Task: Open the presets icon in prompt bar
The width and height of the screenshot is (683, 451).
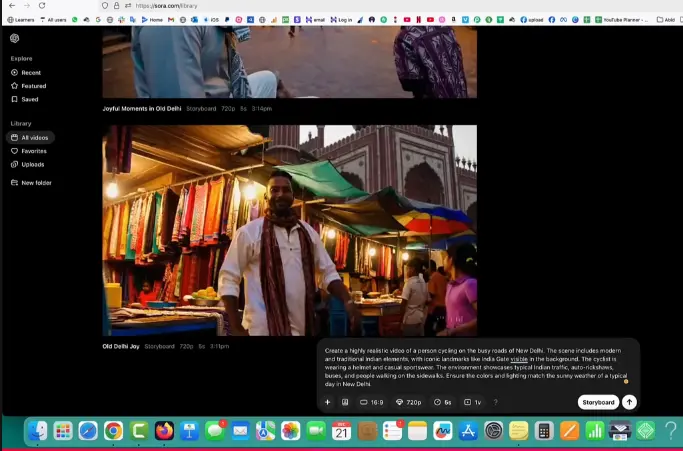Action: coord(345,402)
